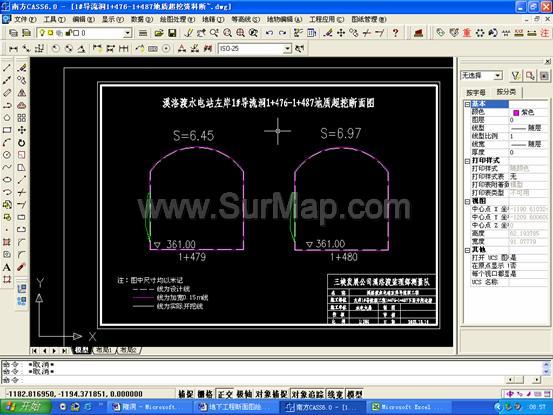Toggle 对象追踪 object tracking in status bar

(308, 394)
